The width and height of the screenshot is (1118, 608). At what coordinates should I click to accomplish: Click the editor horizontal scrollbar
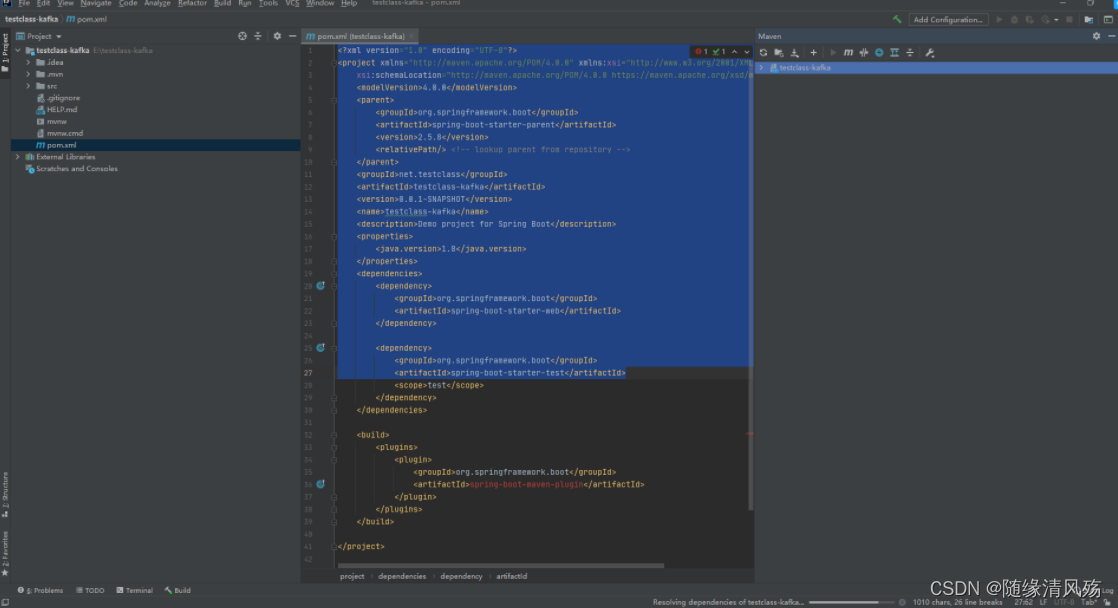click(501, 566)
